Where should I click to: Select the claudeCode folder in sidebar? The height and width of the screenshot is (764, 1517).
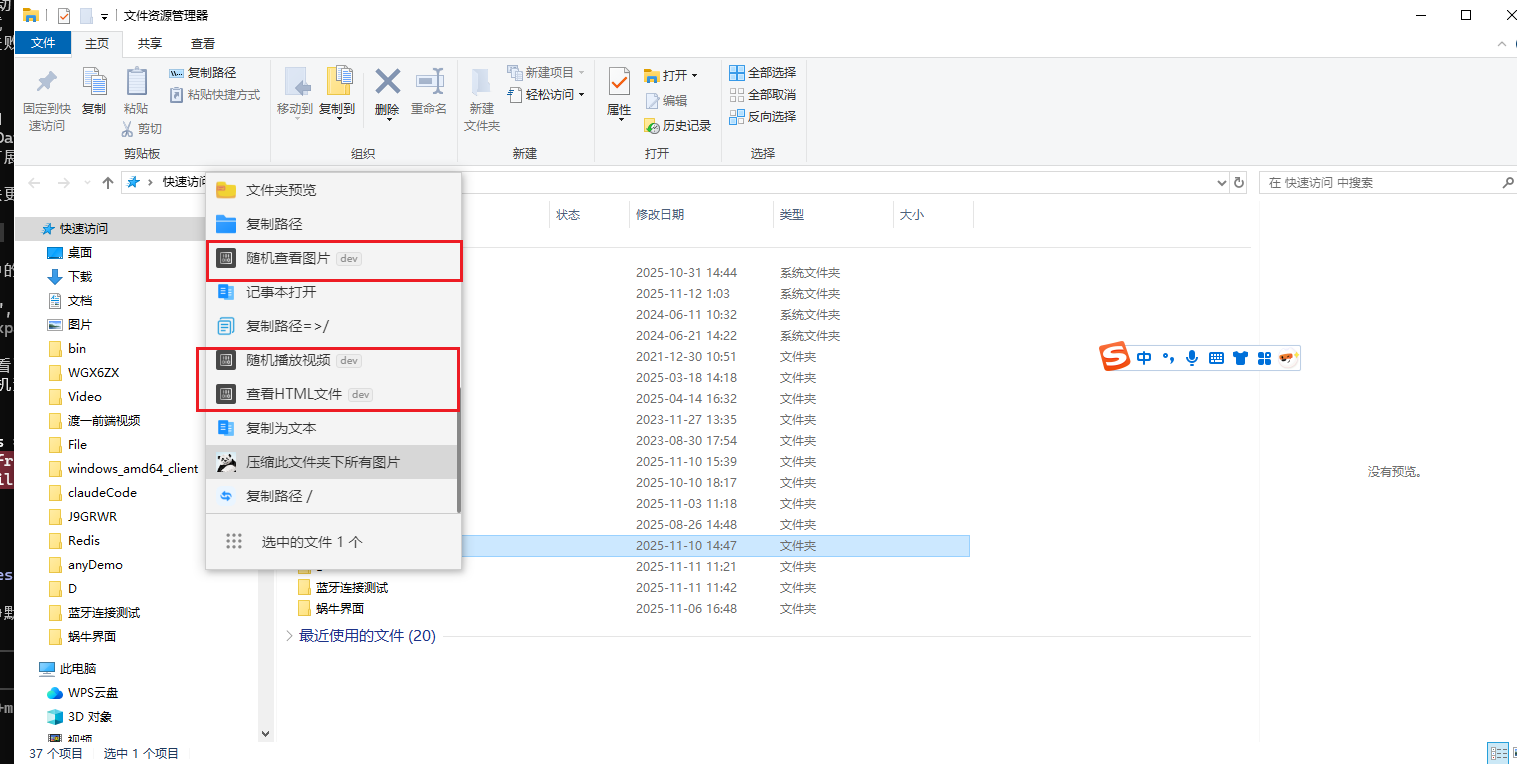point(102,493)
